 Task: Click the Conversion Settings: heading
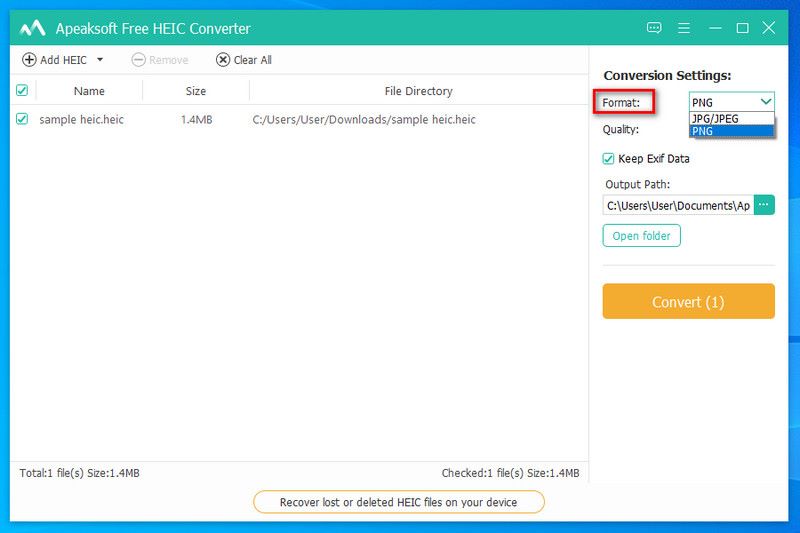coord(667,75)
